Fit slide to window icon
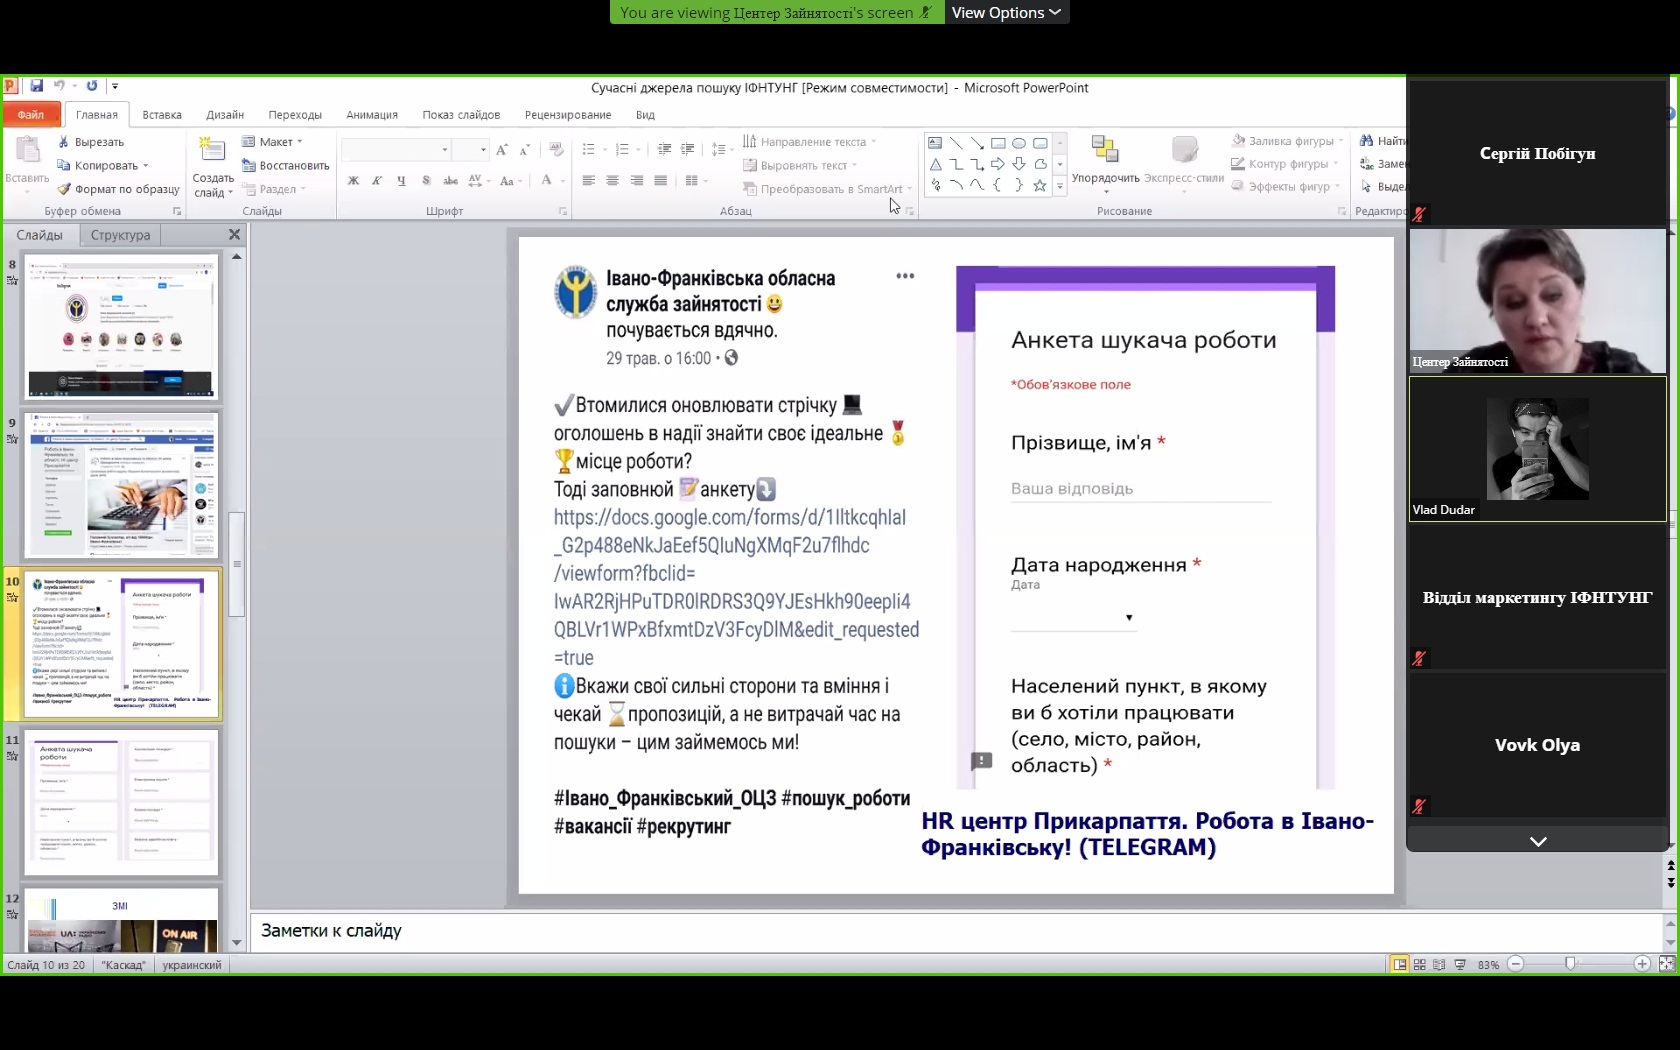The image size is (1680, 1050). (x=1666, y=964)
